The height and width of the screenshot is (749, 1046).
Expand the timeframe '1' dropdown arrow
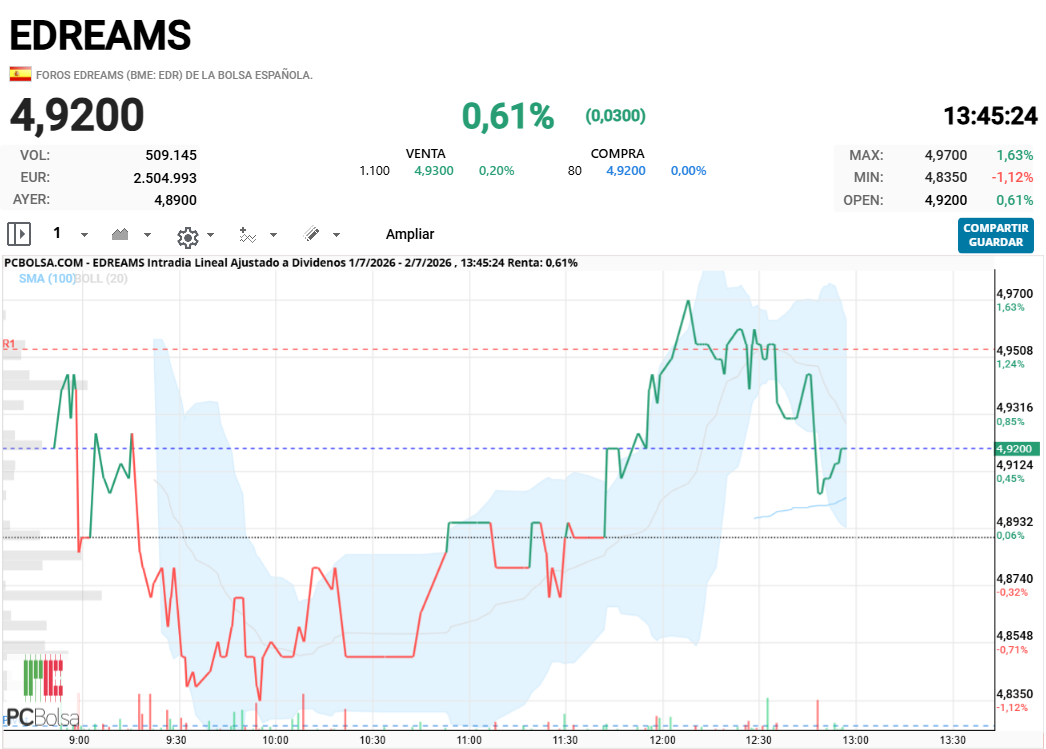[x=84, y=235]
